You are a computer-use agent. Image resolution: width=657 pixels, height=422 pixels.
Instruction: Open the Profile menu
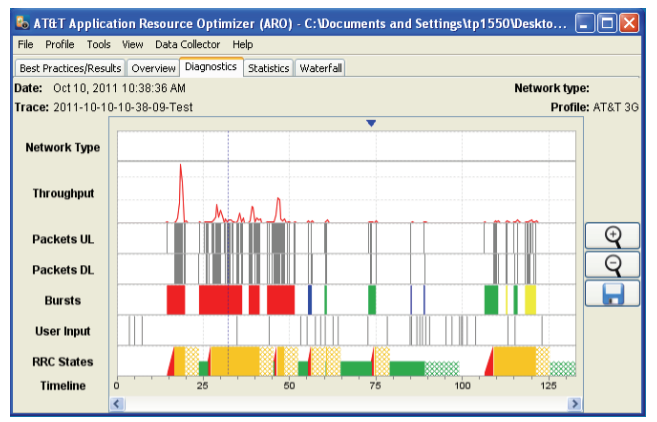tap(59, 44)
